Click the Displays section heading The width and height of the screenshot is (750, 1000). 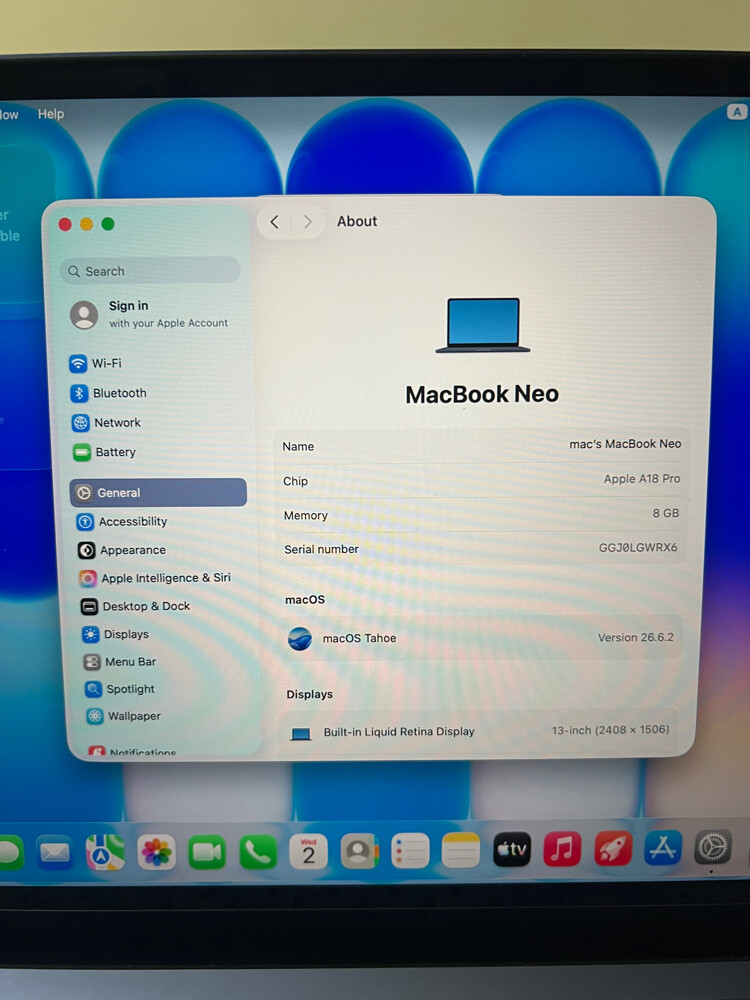tap(309, 694)
